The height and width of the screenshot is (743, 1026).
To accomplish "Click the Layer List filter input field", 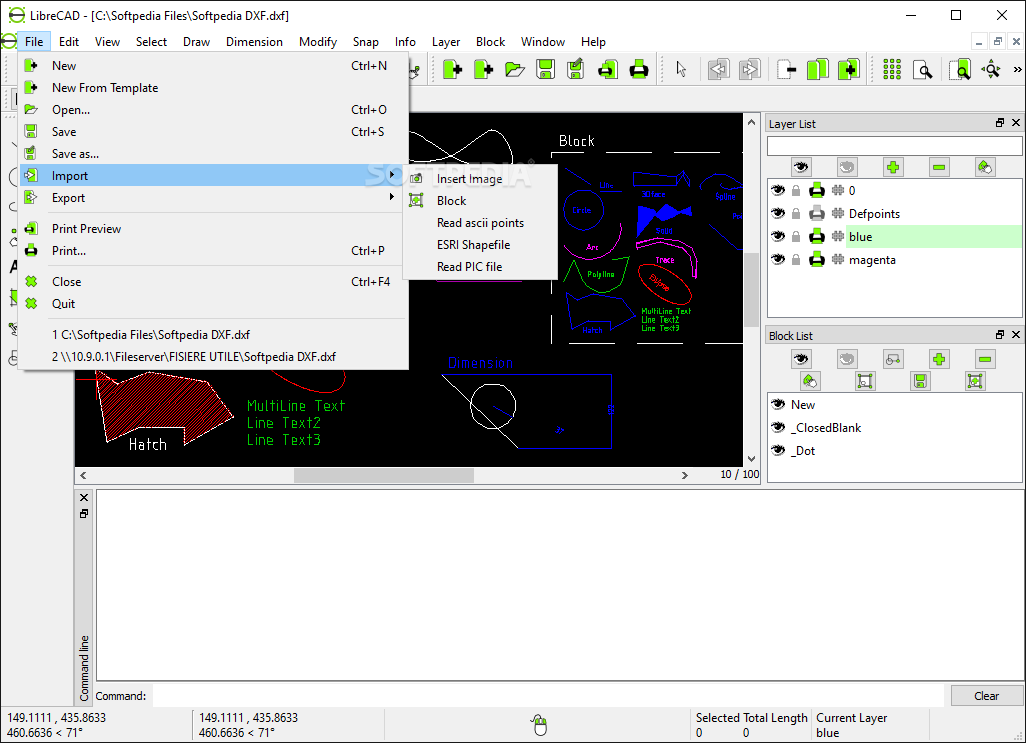I will (894, 146).
